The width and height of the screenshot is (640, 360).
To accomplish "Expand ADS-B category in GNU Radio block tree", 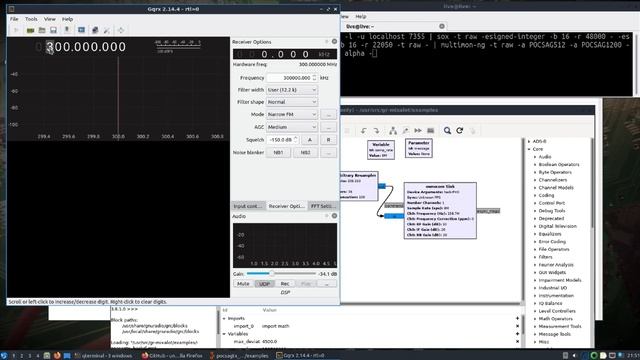I will point(529,142).
